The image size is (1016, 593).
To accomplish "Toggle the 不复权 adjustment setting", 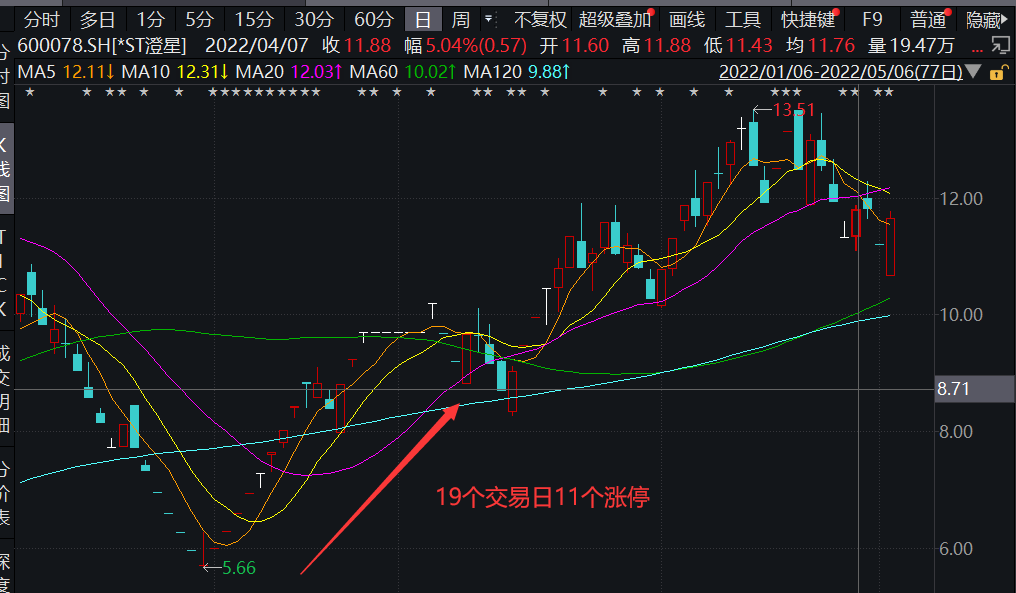I will [540, 19].
